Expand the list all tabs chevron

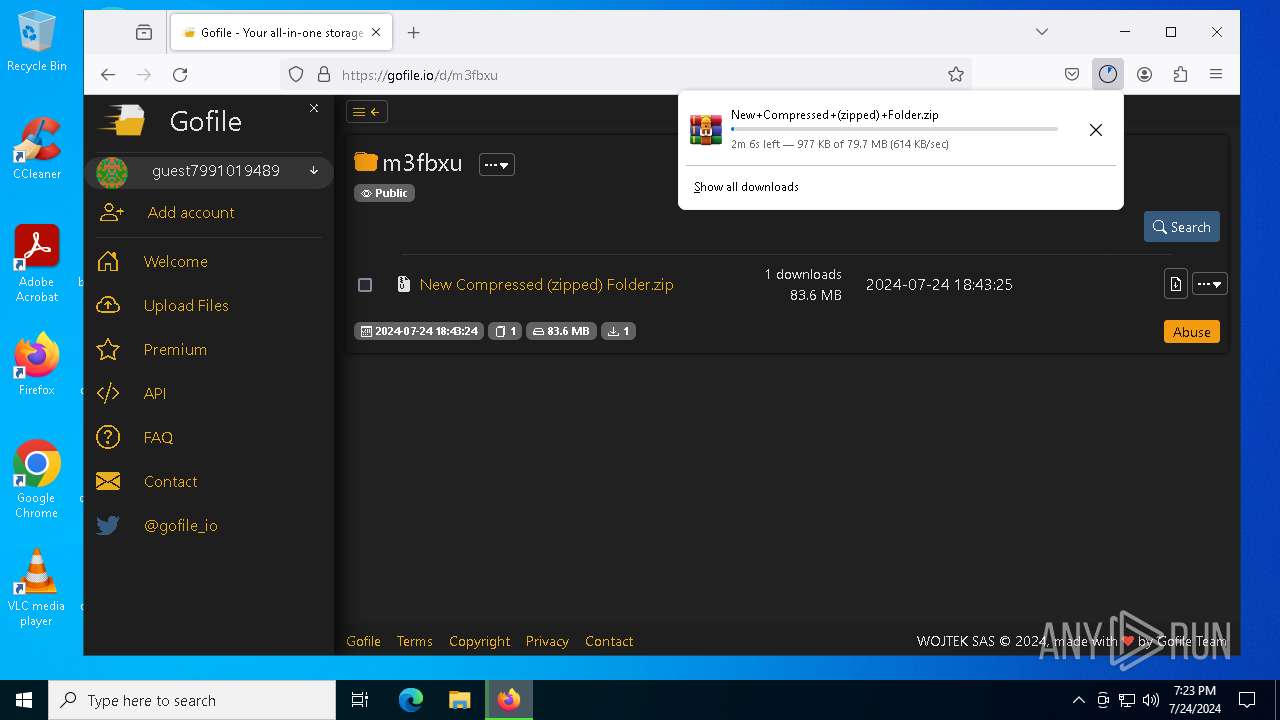pos(1041,32)
